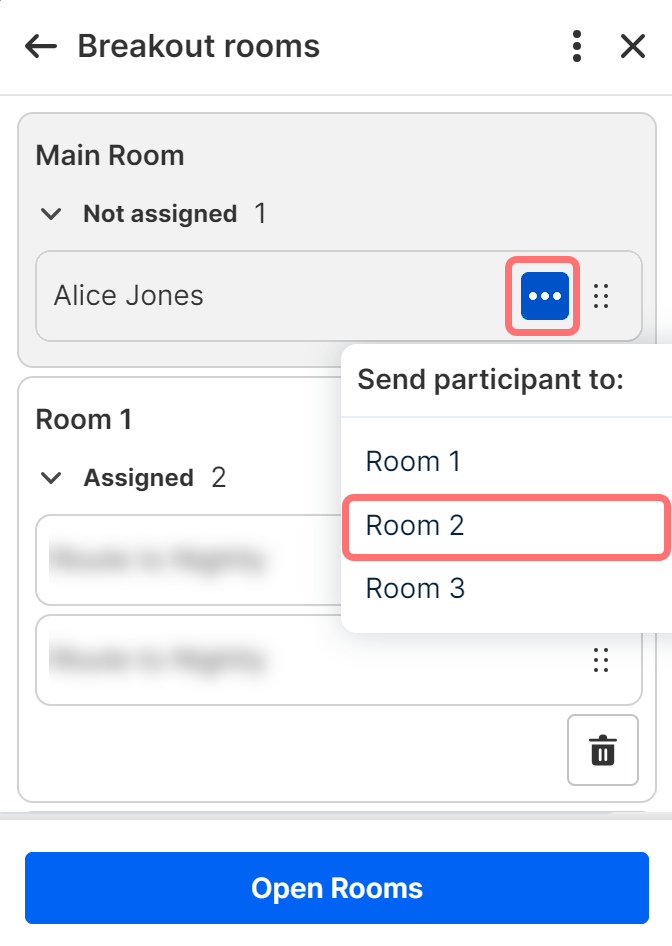The width and height of the screenshot is (672, 946).
Task: Delete Room 1 with the trash icon
Action: 602,750
